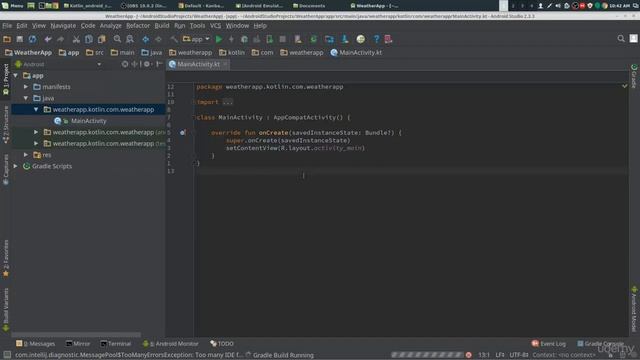Click the Project panel horizontal scrollbar
Screen dimensions: 640x360
tap(76, 335)
